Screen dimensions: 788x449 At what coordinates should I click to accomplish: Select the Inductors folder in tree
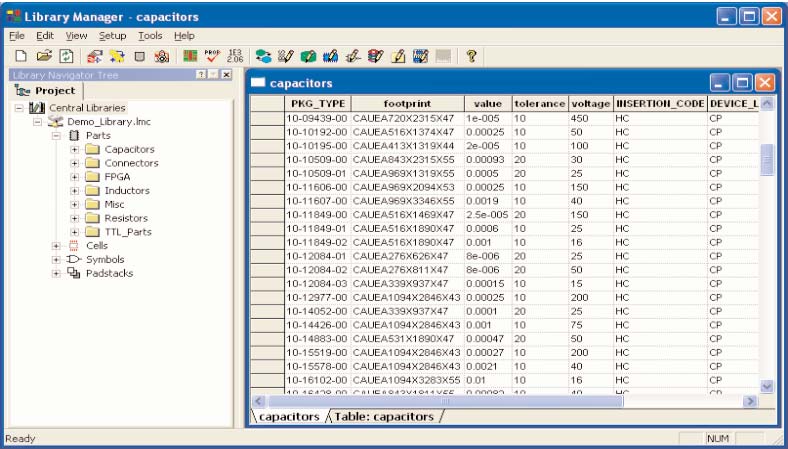tap(125, 190)
